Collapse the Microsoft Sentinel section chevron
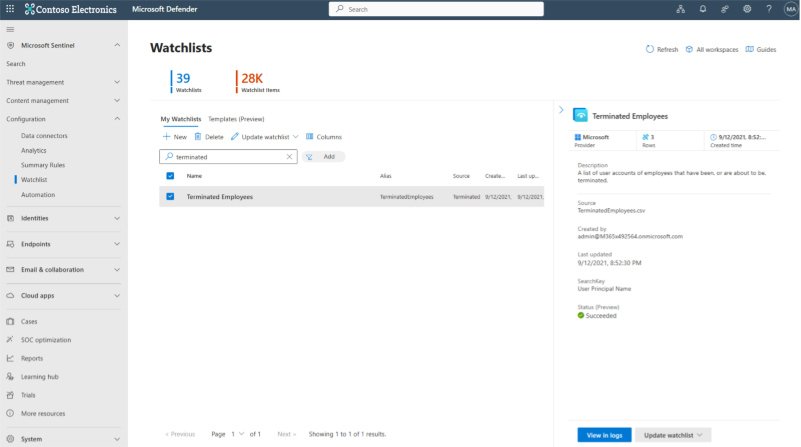 pos(117,45)
